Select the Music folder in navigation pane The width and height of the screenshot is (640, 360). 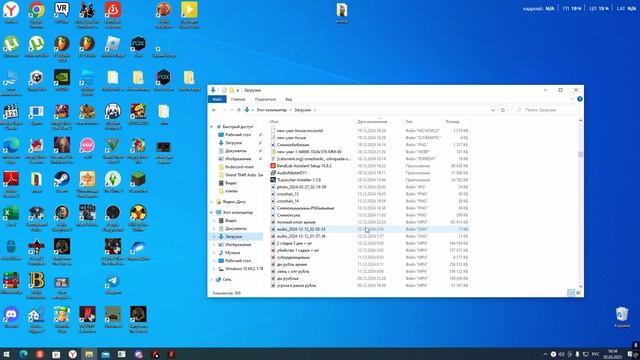pos(232,253)
